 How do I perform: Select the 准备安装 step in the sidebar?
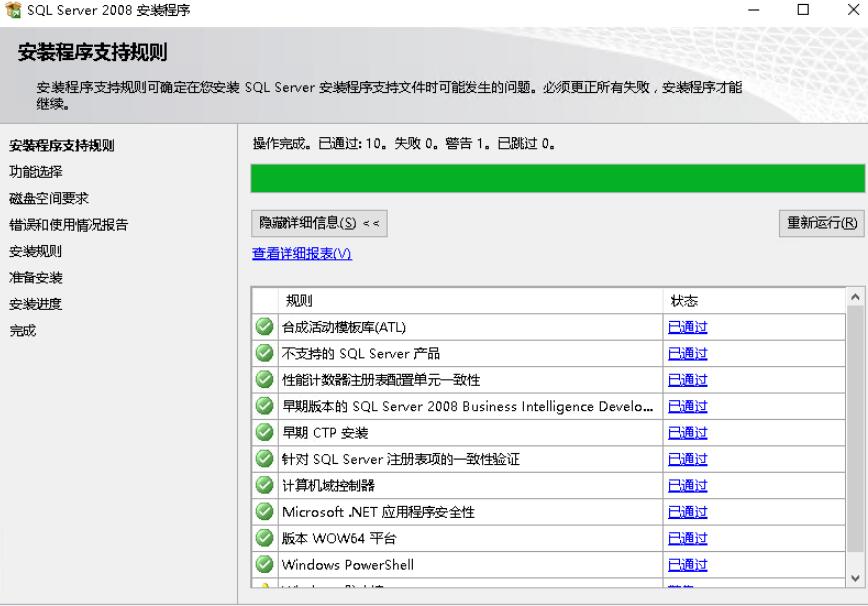[x=36, y=278]
